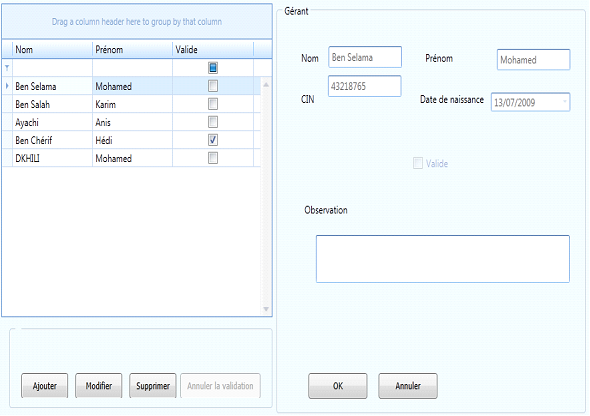Check the Valide box for DKHILI

[213, 158]
